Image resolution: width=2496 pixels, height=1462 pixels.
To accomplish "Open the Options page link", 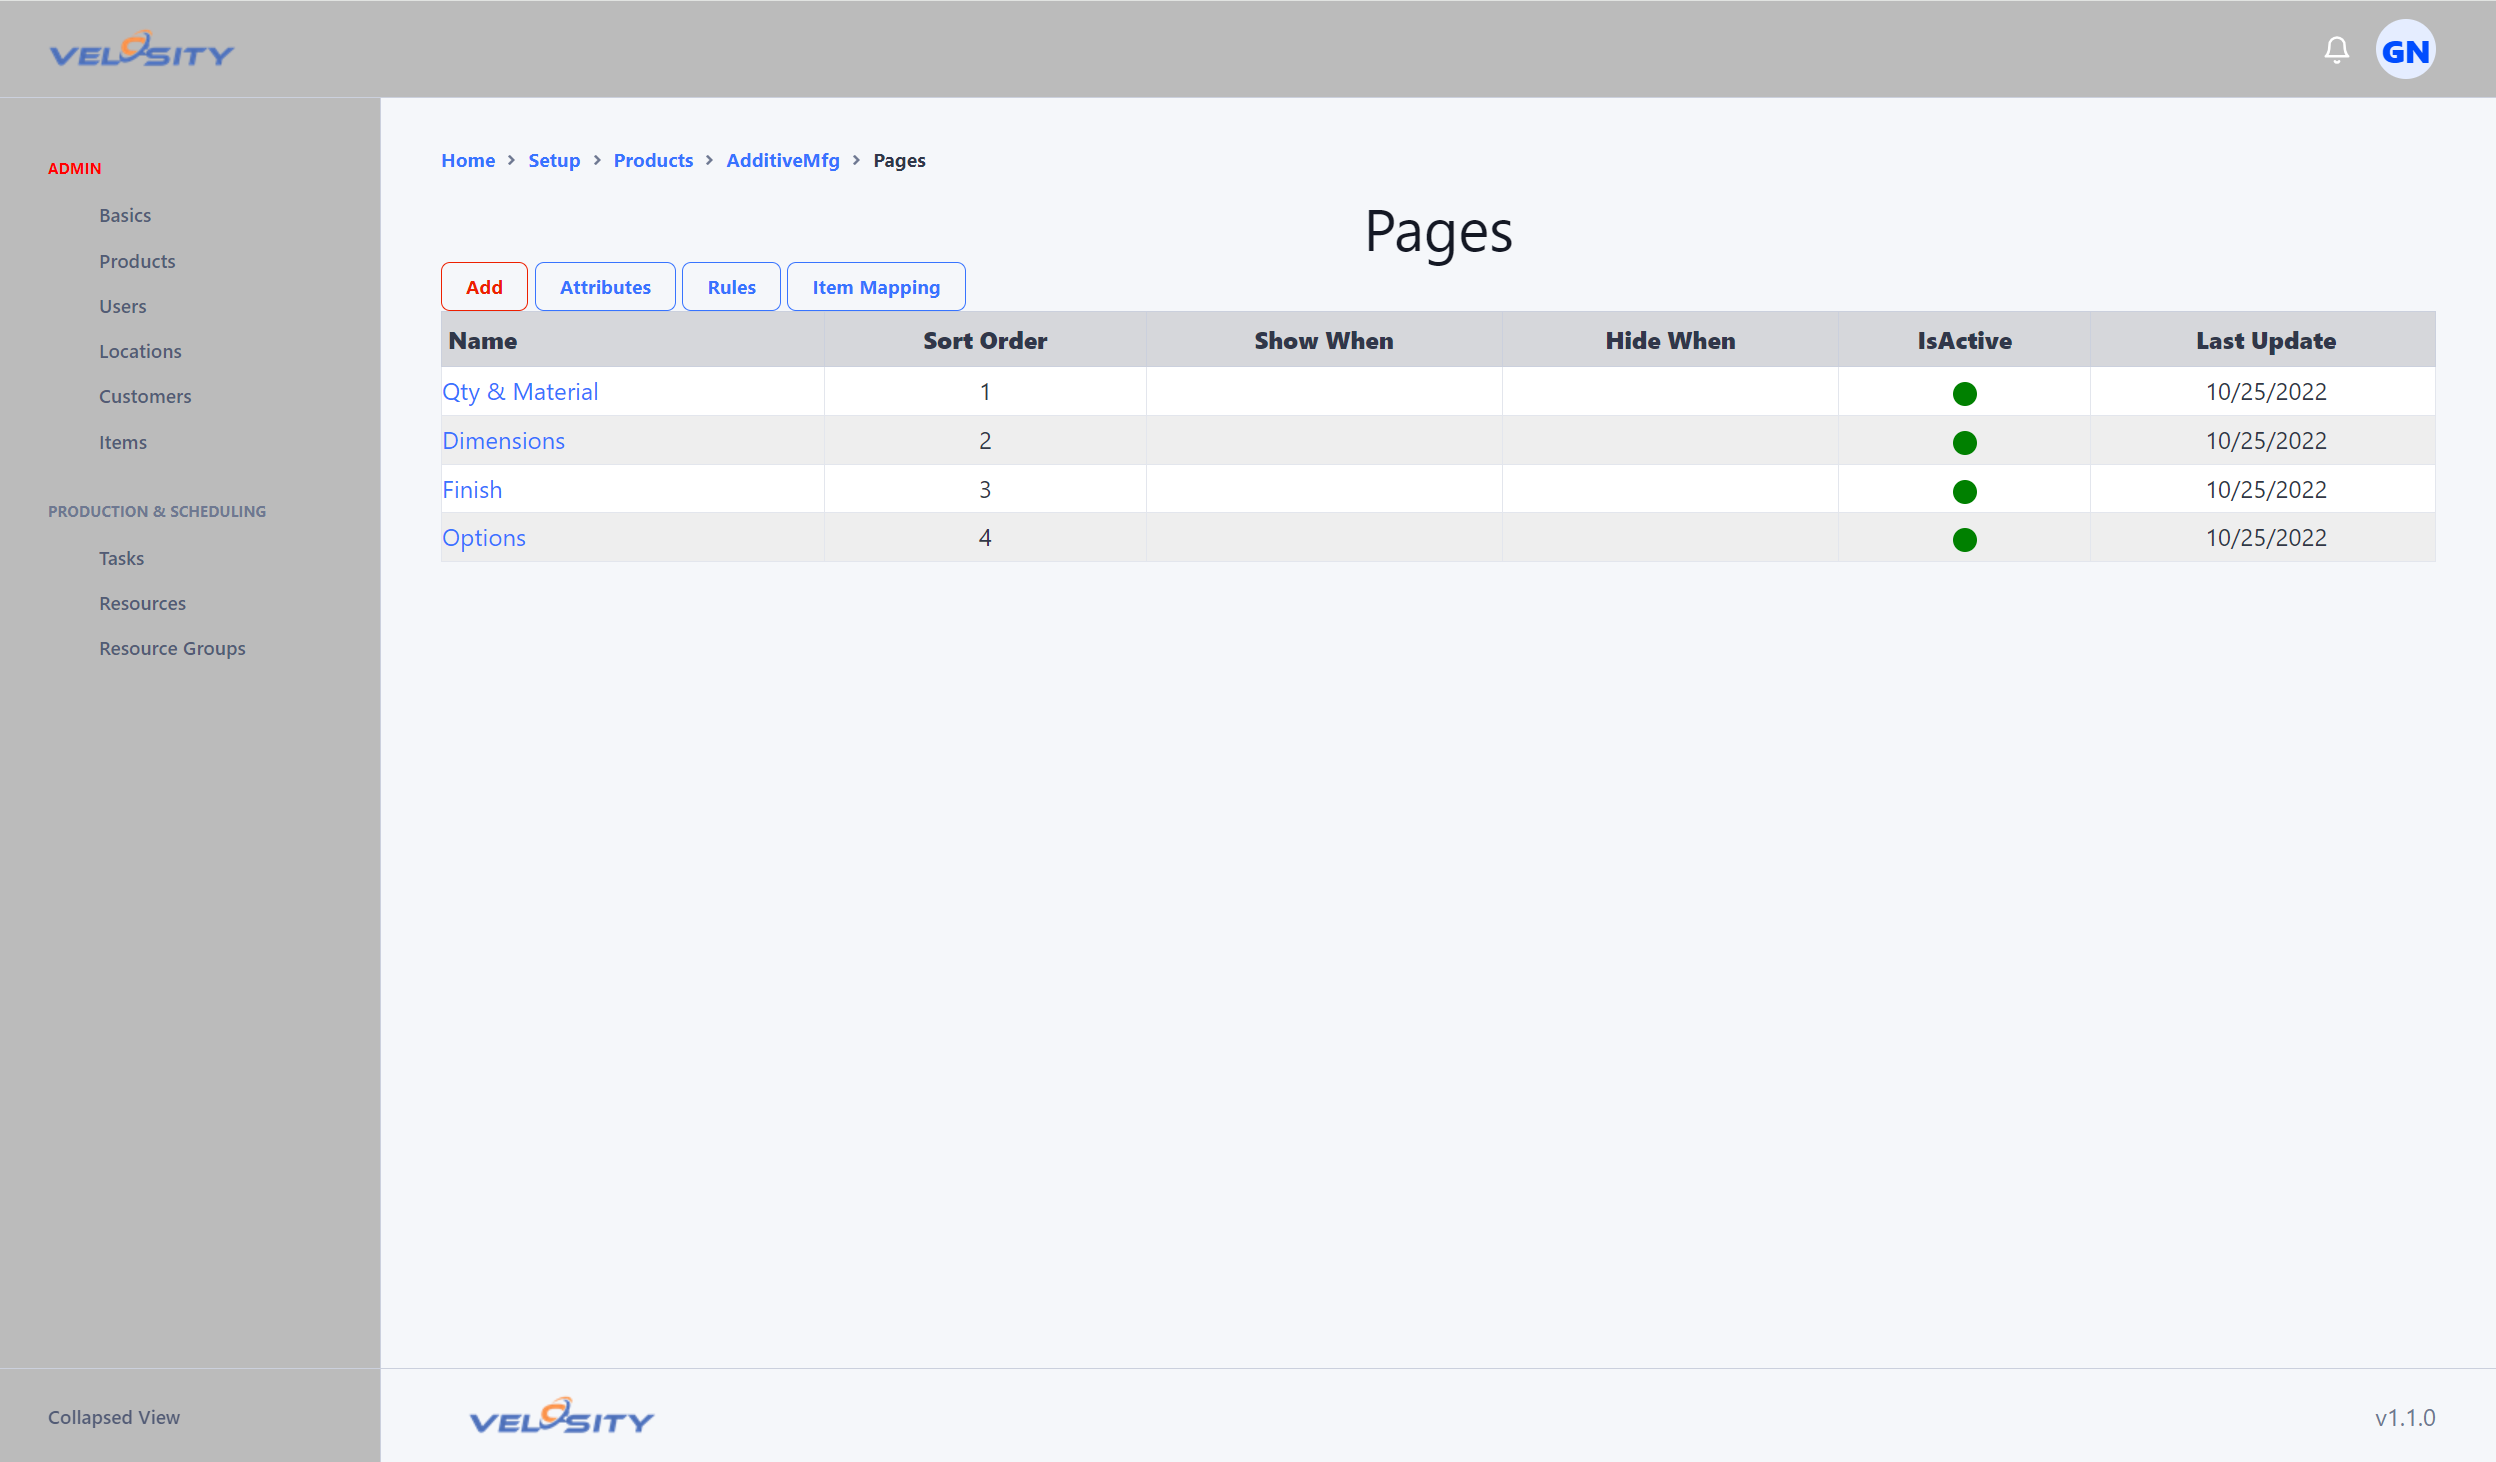I will point(484,538).
